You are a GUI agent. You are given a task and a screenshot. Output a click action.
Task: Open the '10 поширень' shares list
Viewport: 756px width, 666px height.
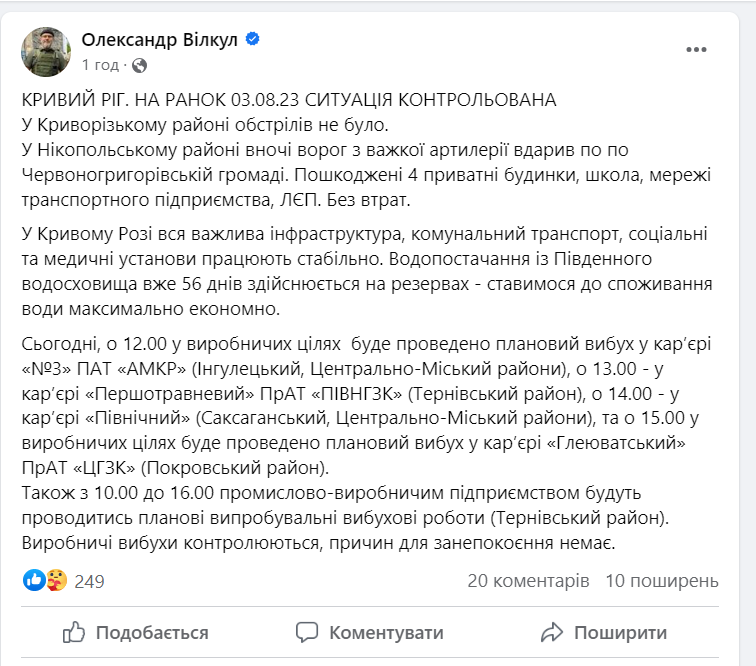pos(662,581)
